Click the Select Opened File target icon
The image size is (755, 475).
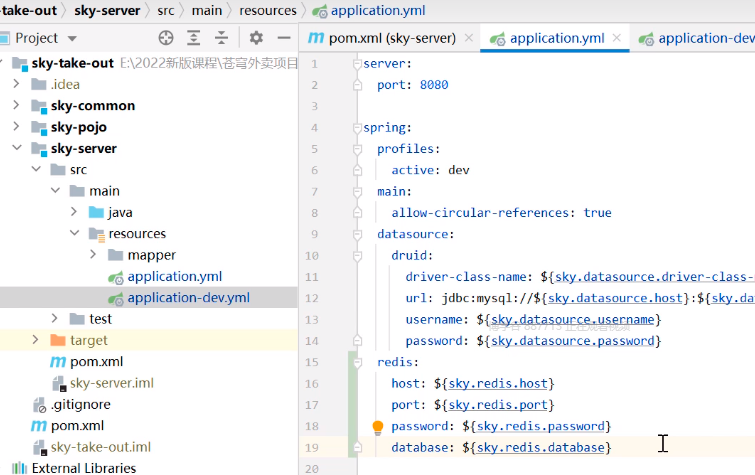point(166,38)
